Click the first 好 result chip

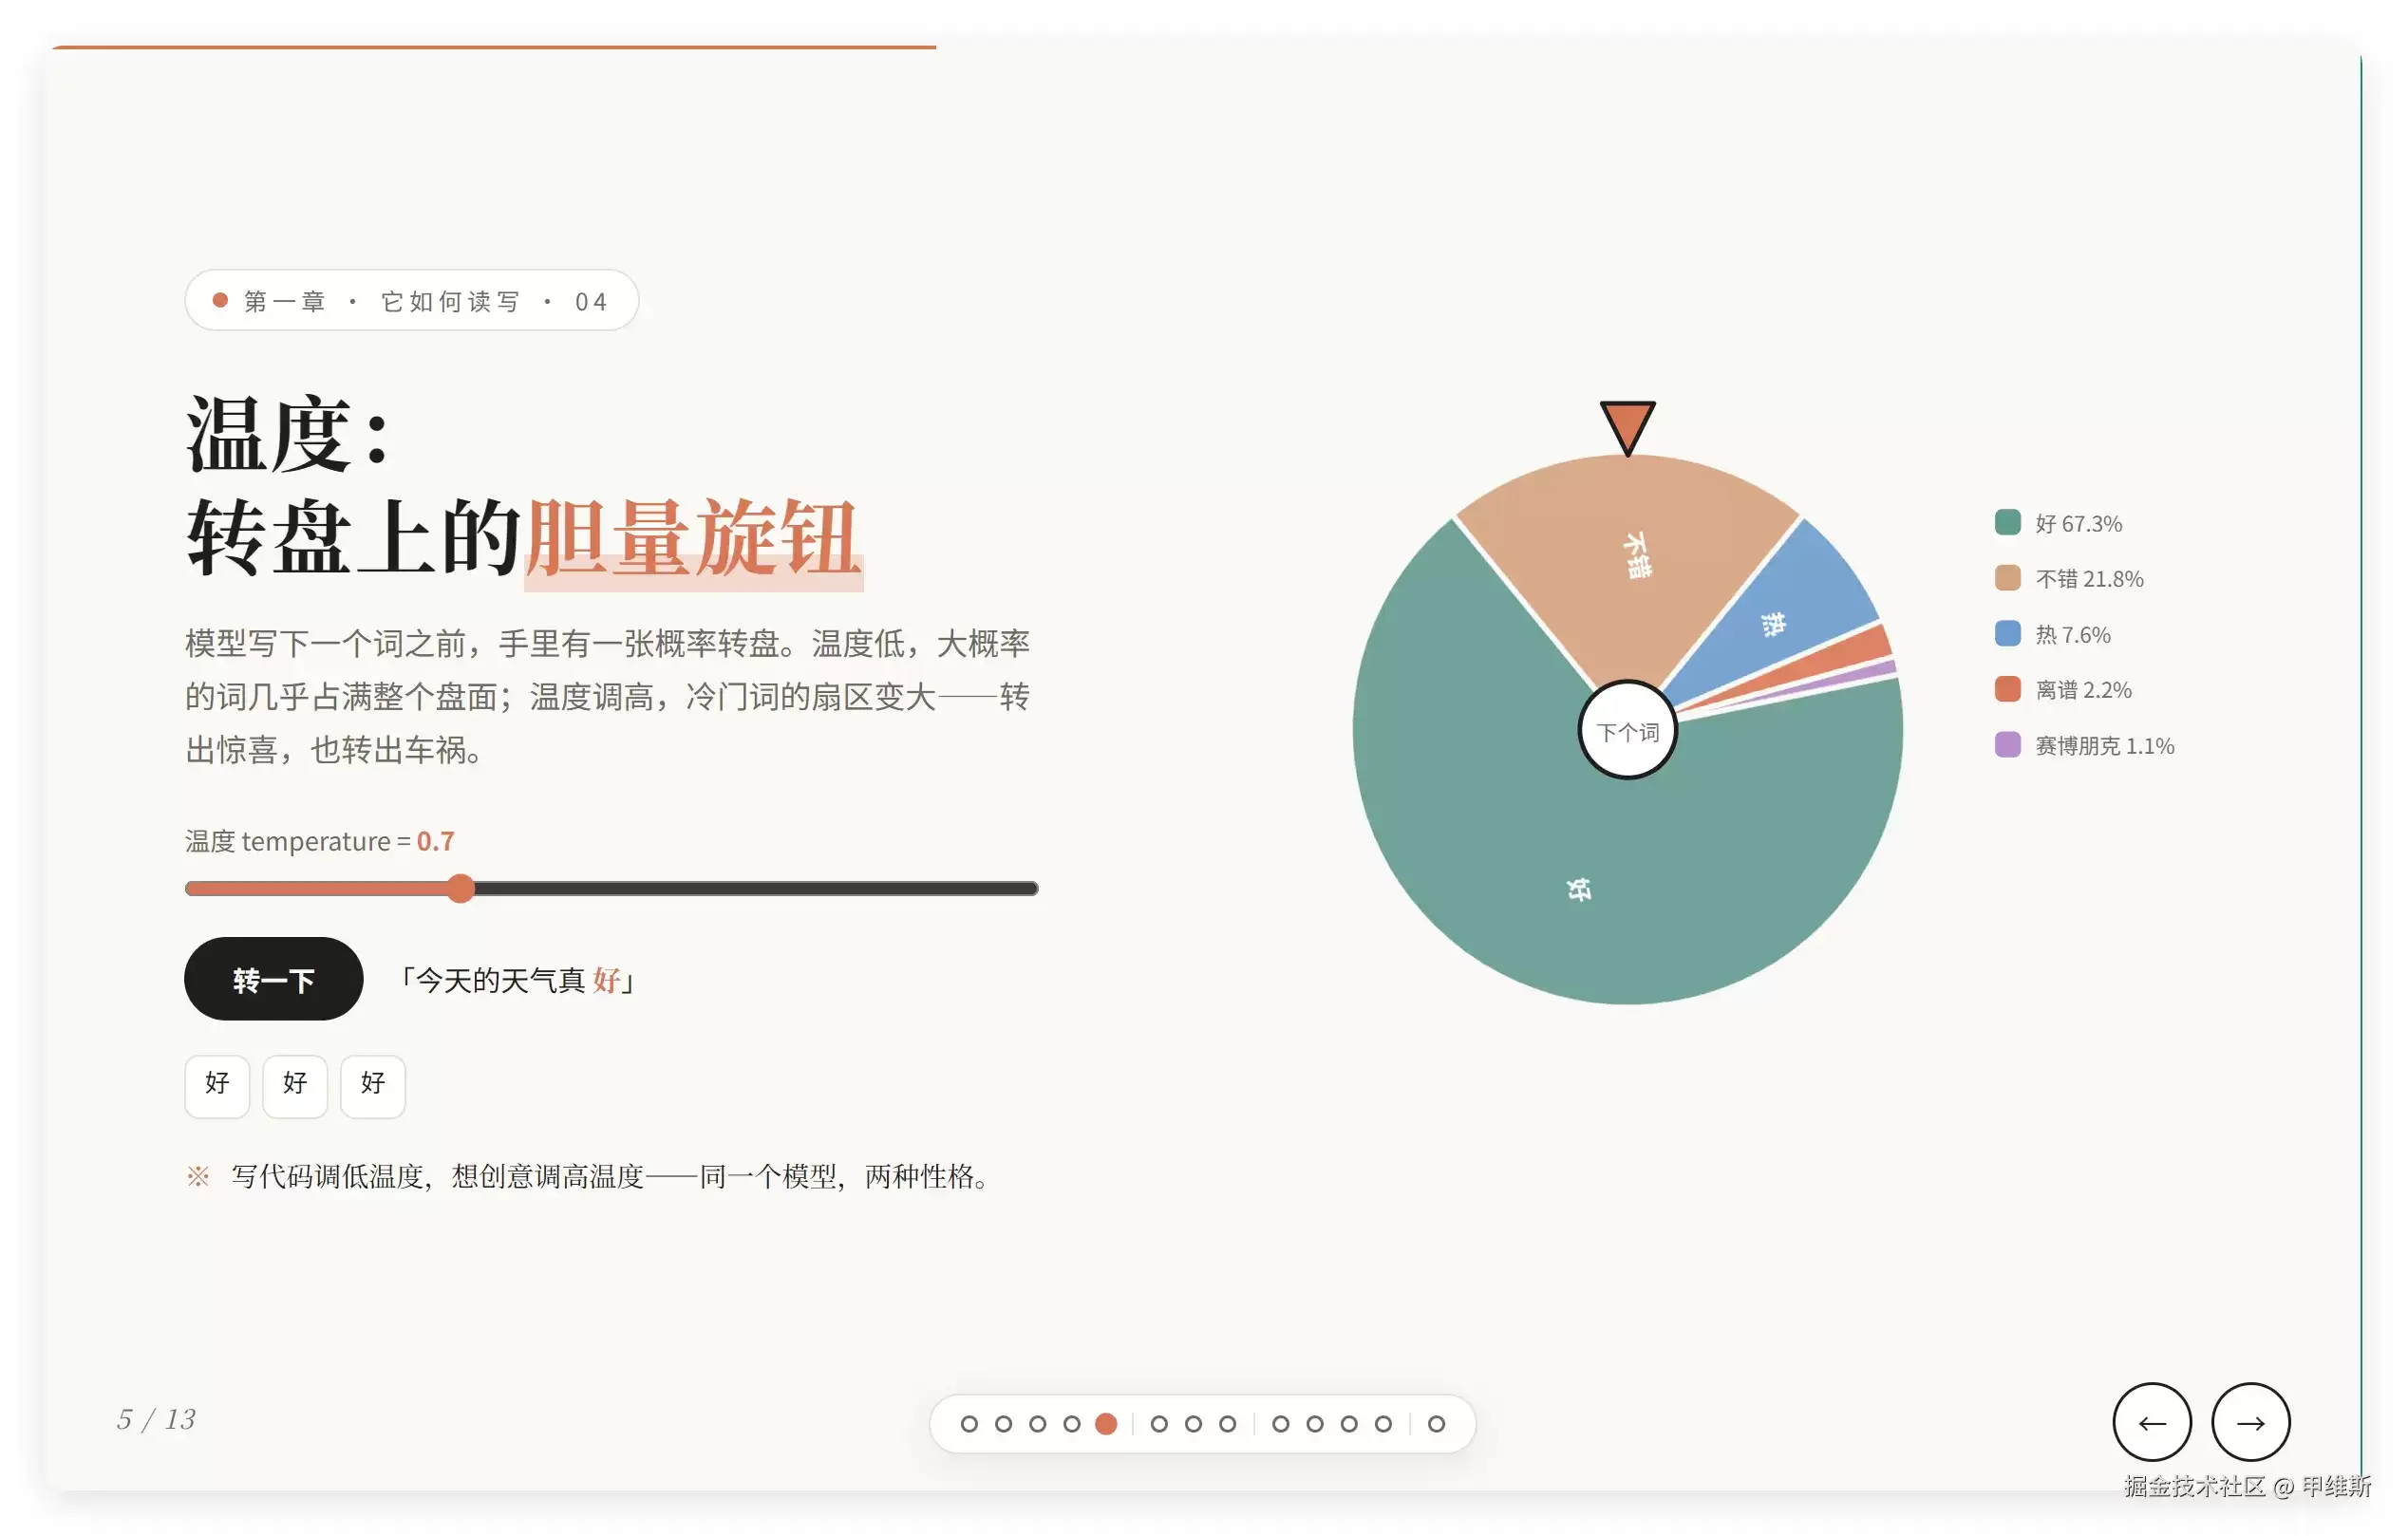[x=217, y=1086]
